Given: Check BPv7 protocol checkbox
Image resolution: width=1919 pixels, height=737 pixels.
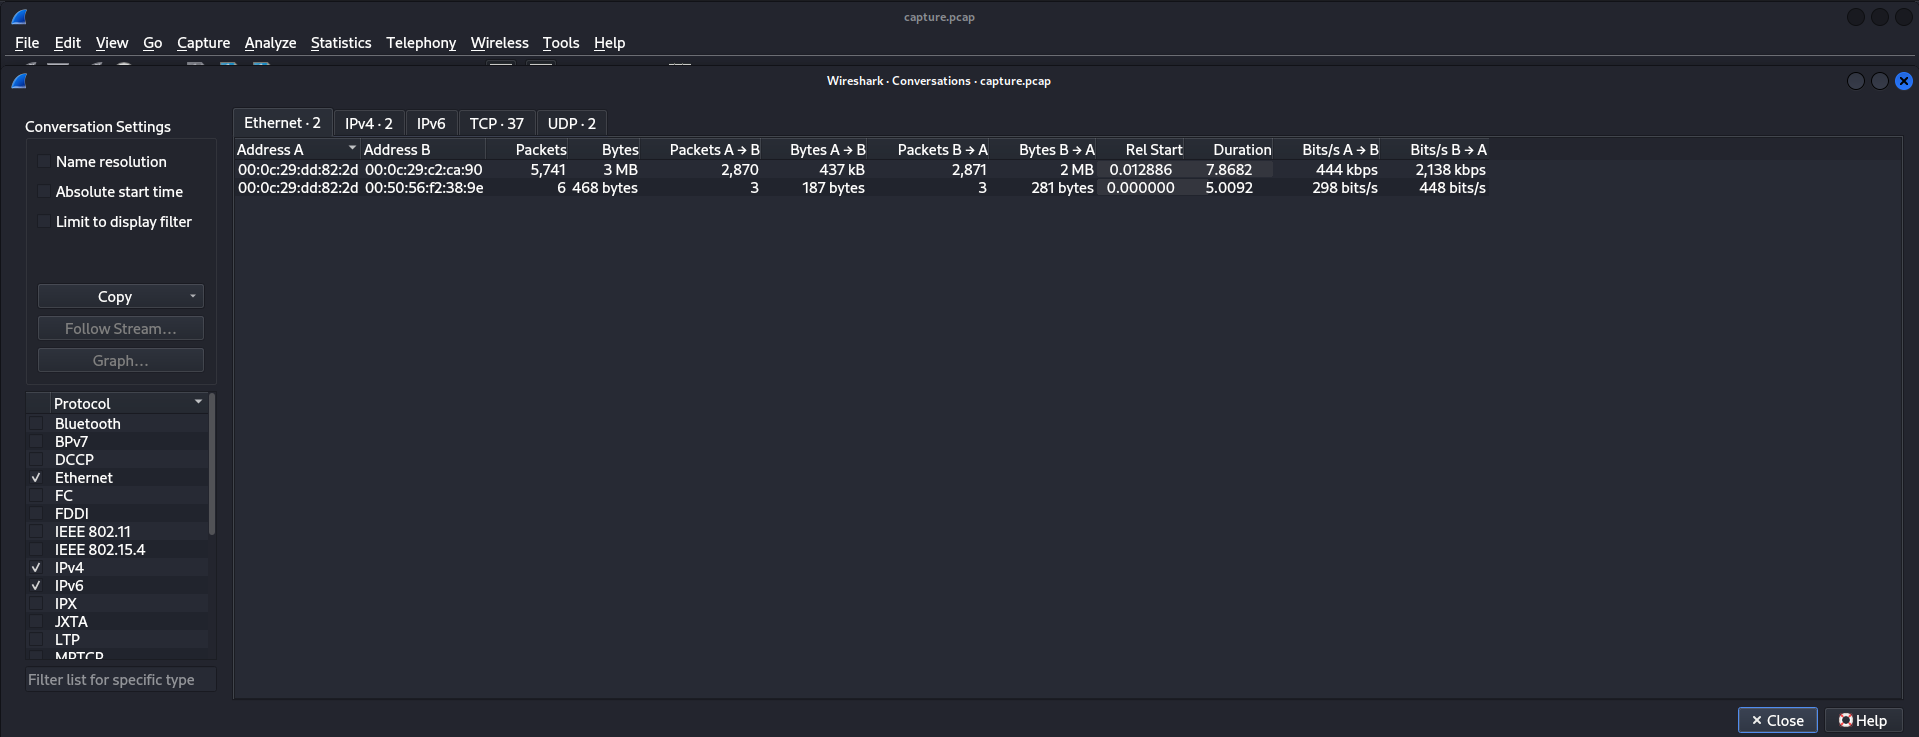Looking at the screenshot, I should coord(36,442).
